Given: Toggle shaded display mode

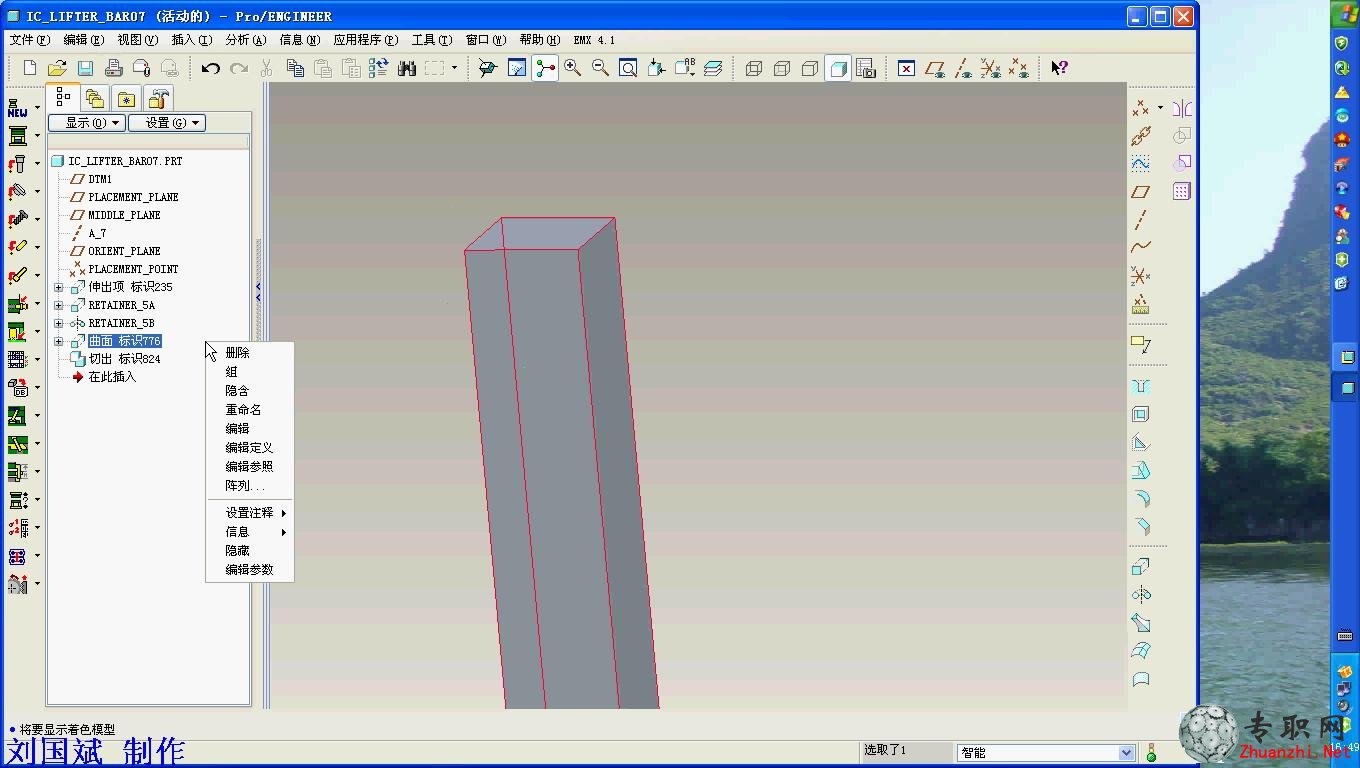Looking at the screenshot, I should 838,68.
